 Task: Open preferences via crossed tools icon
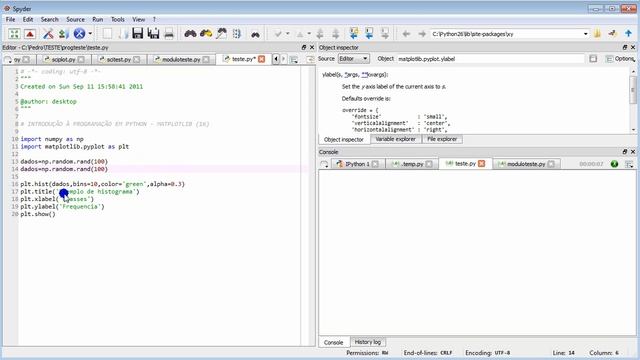48,34
